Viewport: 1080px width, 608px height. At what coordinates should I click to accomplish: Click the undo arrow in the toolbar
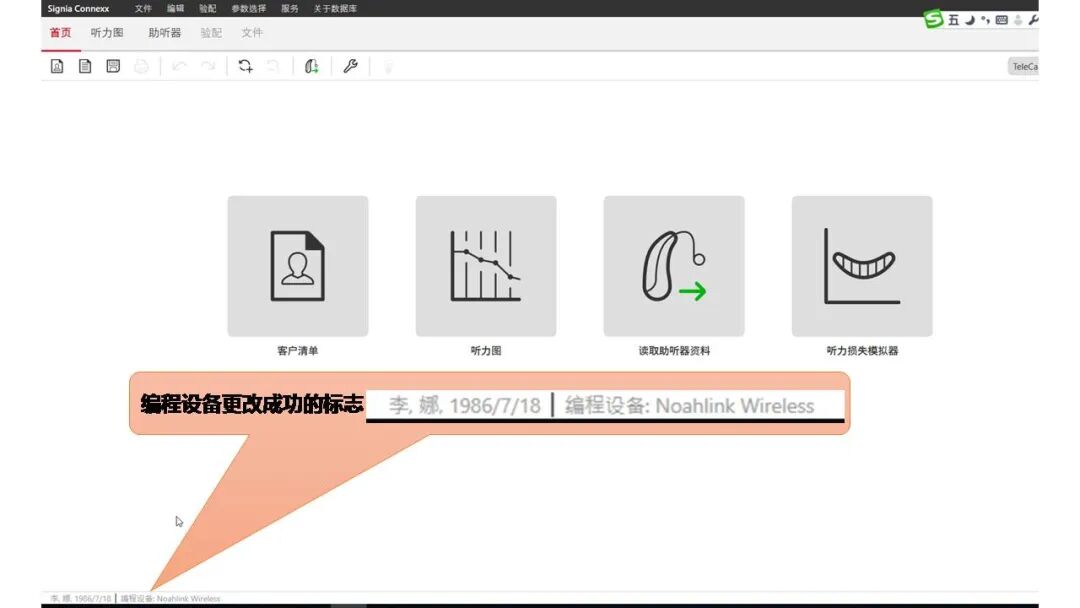click(x=179, y=65)
